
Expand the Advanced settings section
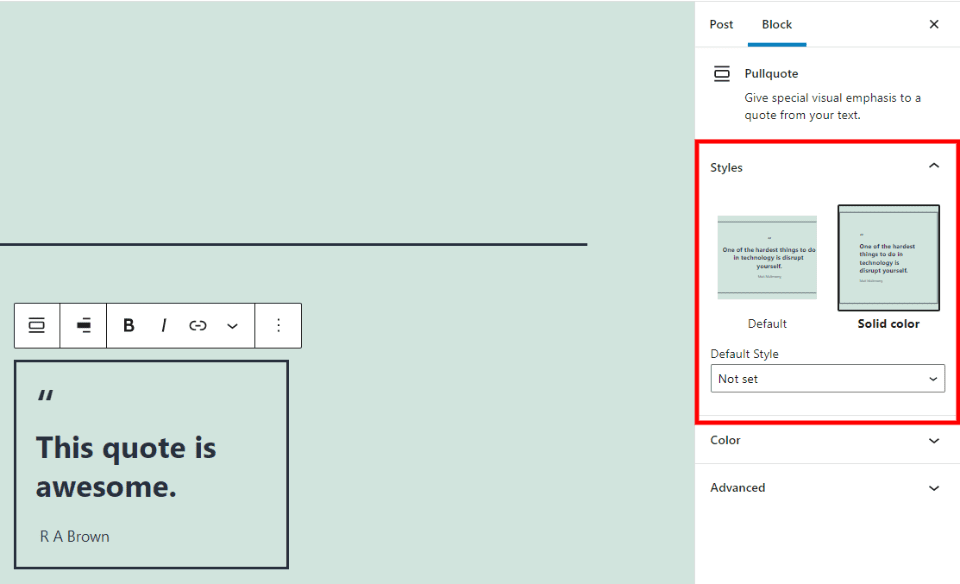click(x=827, y=487)
